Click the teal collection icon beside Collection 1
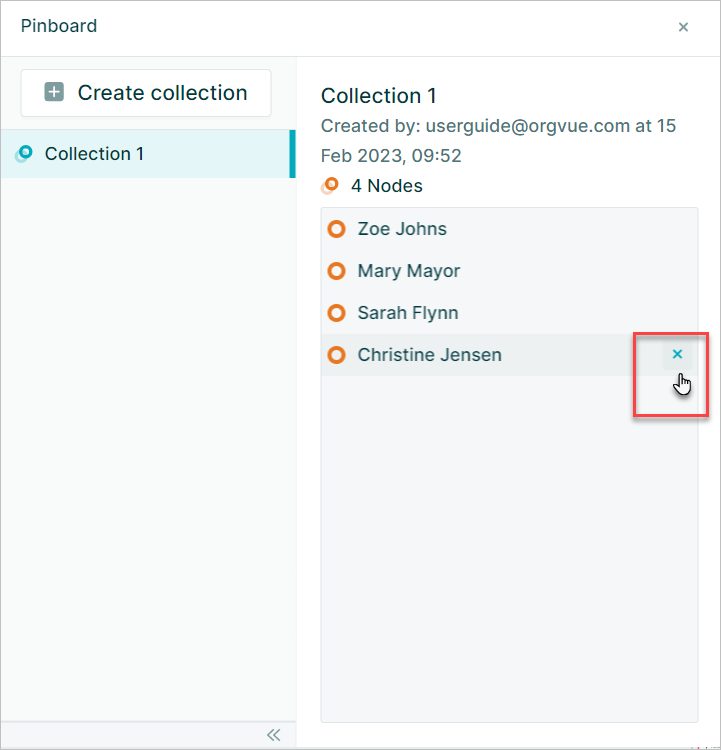 click(x=23, y=154)
